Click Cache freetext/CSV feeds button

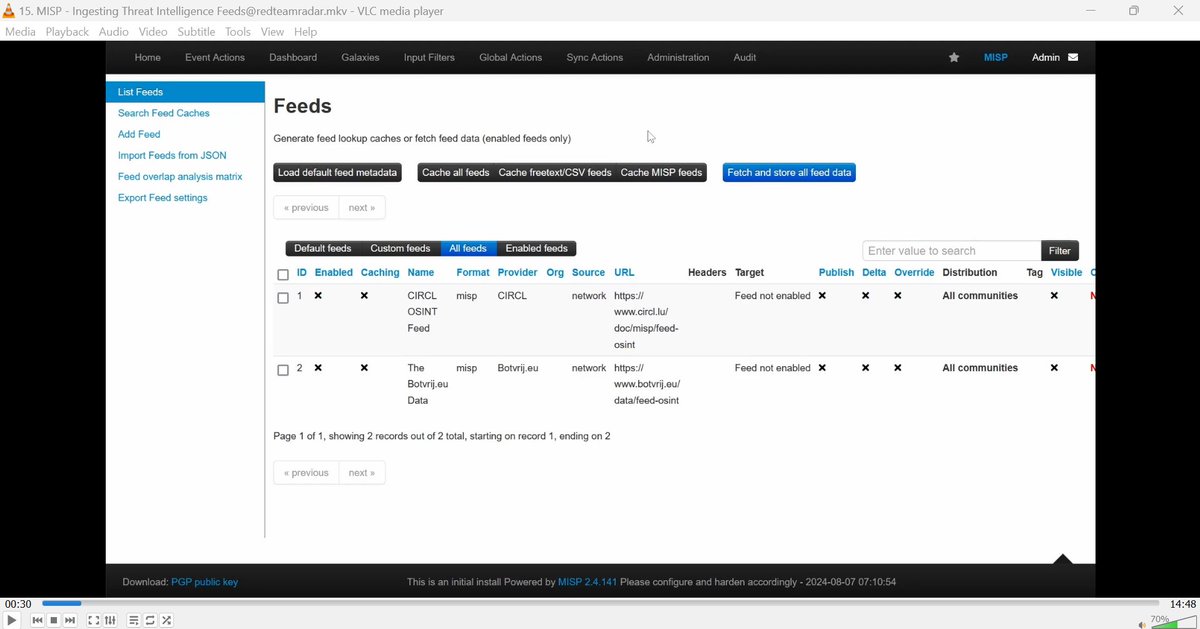[x=555, y=173]
